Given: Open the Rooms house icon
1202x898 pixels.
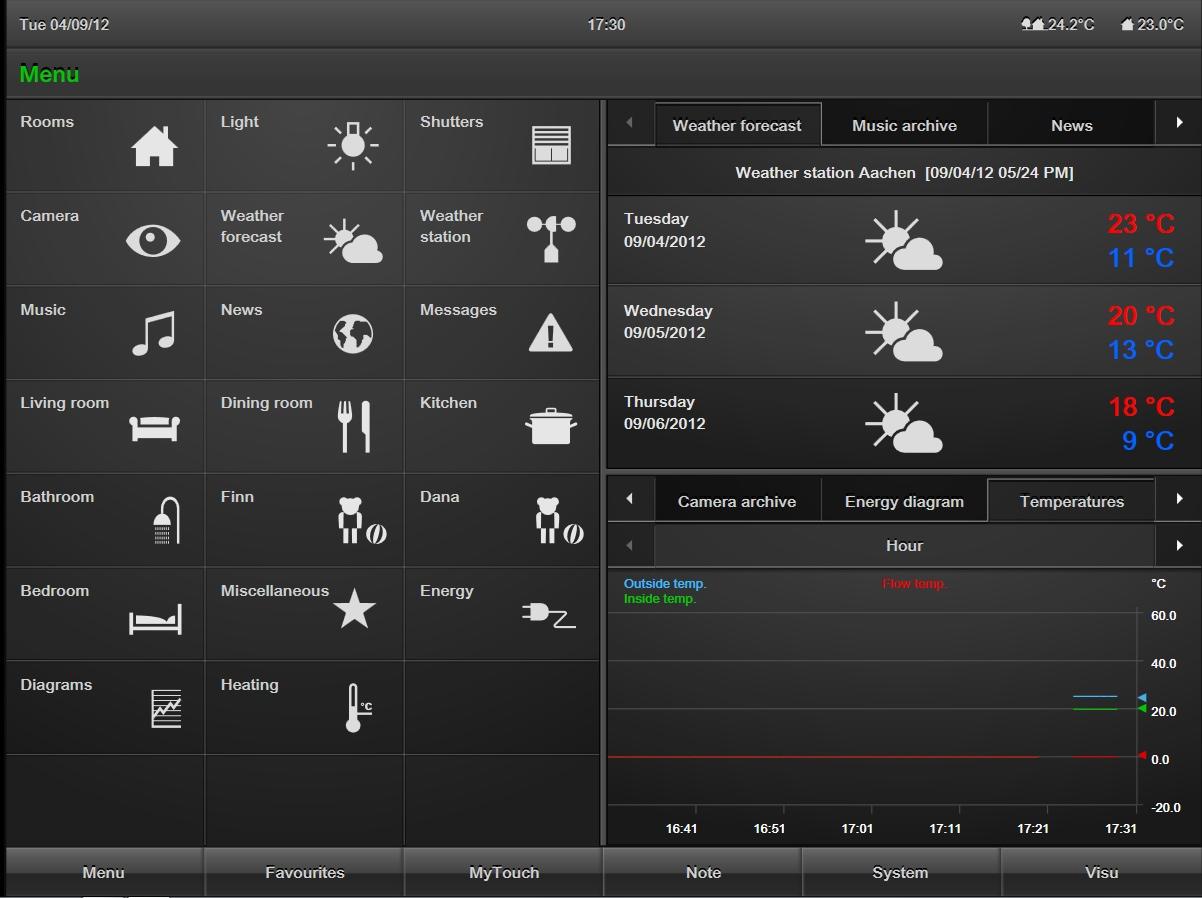Looking at the screenshot, I should pos(154,146).
